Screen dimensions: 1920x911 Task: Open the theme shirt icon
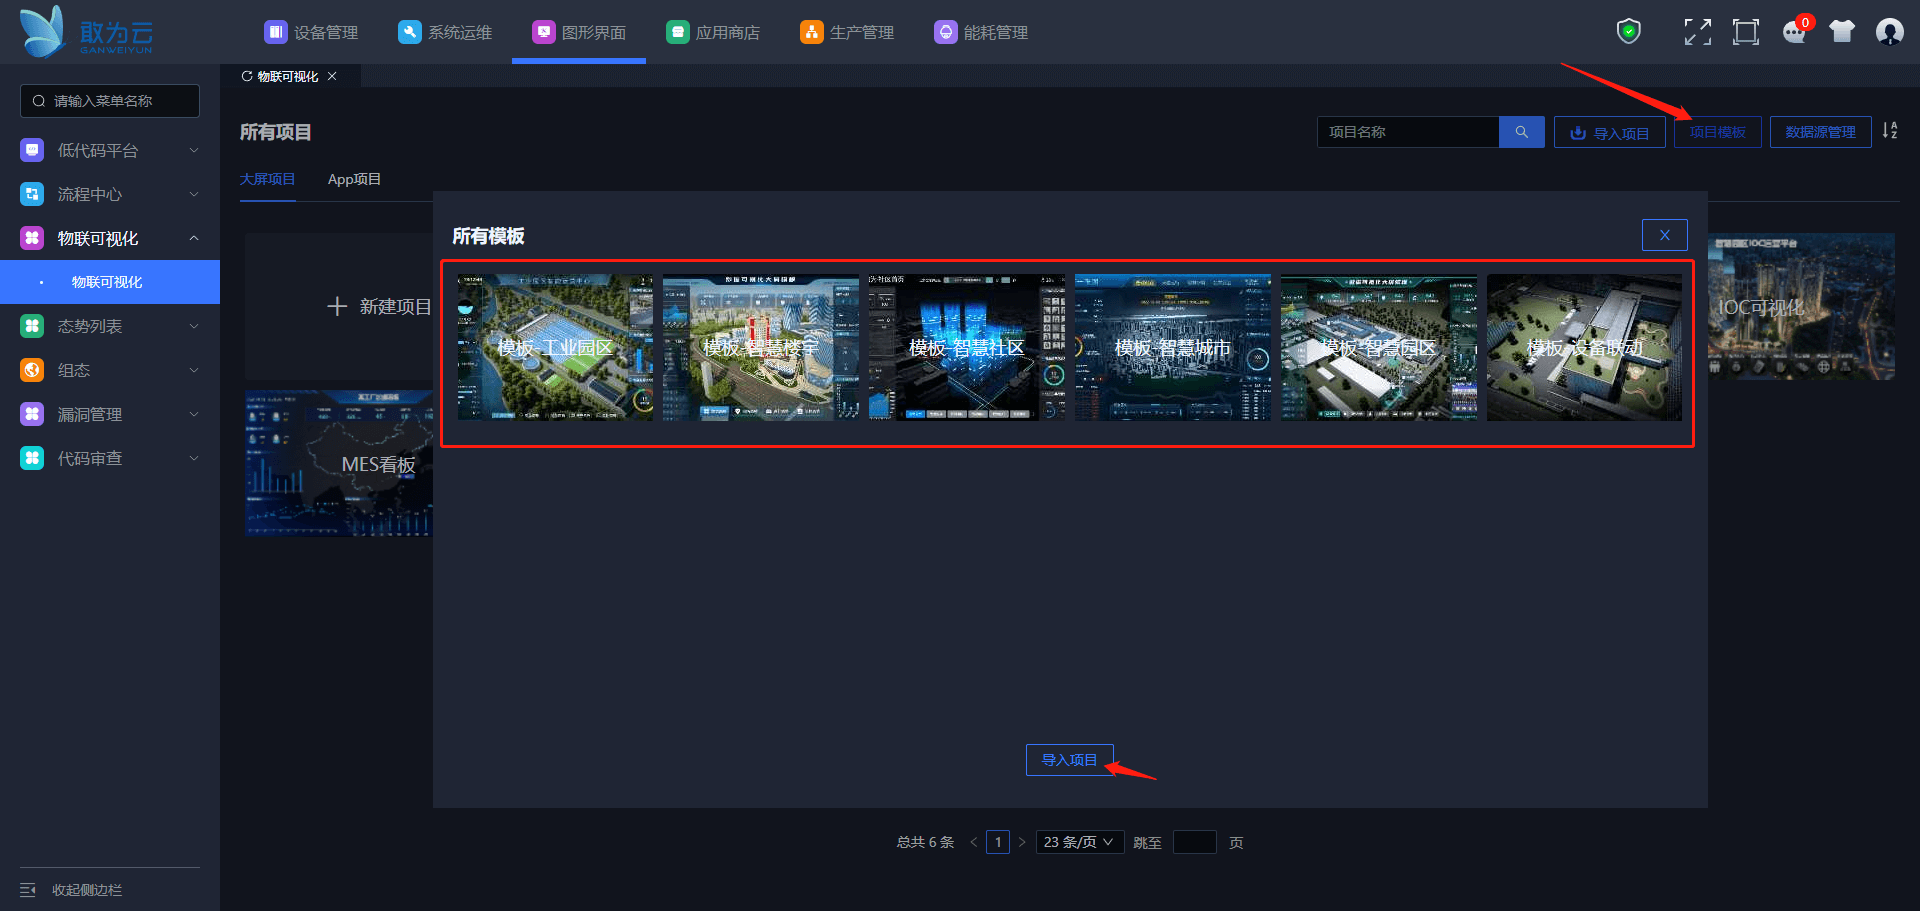click(1841, 32)
